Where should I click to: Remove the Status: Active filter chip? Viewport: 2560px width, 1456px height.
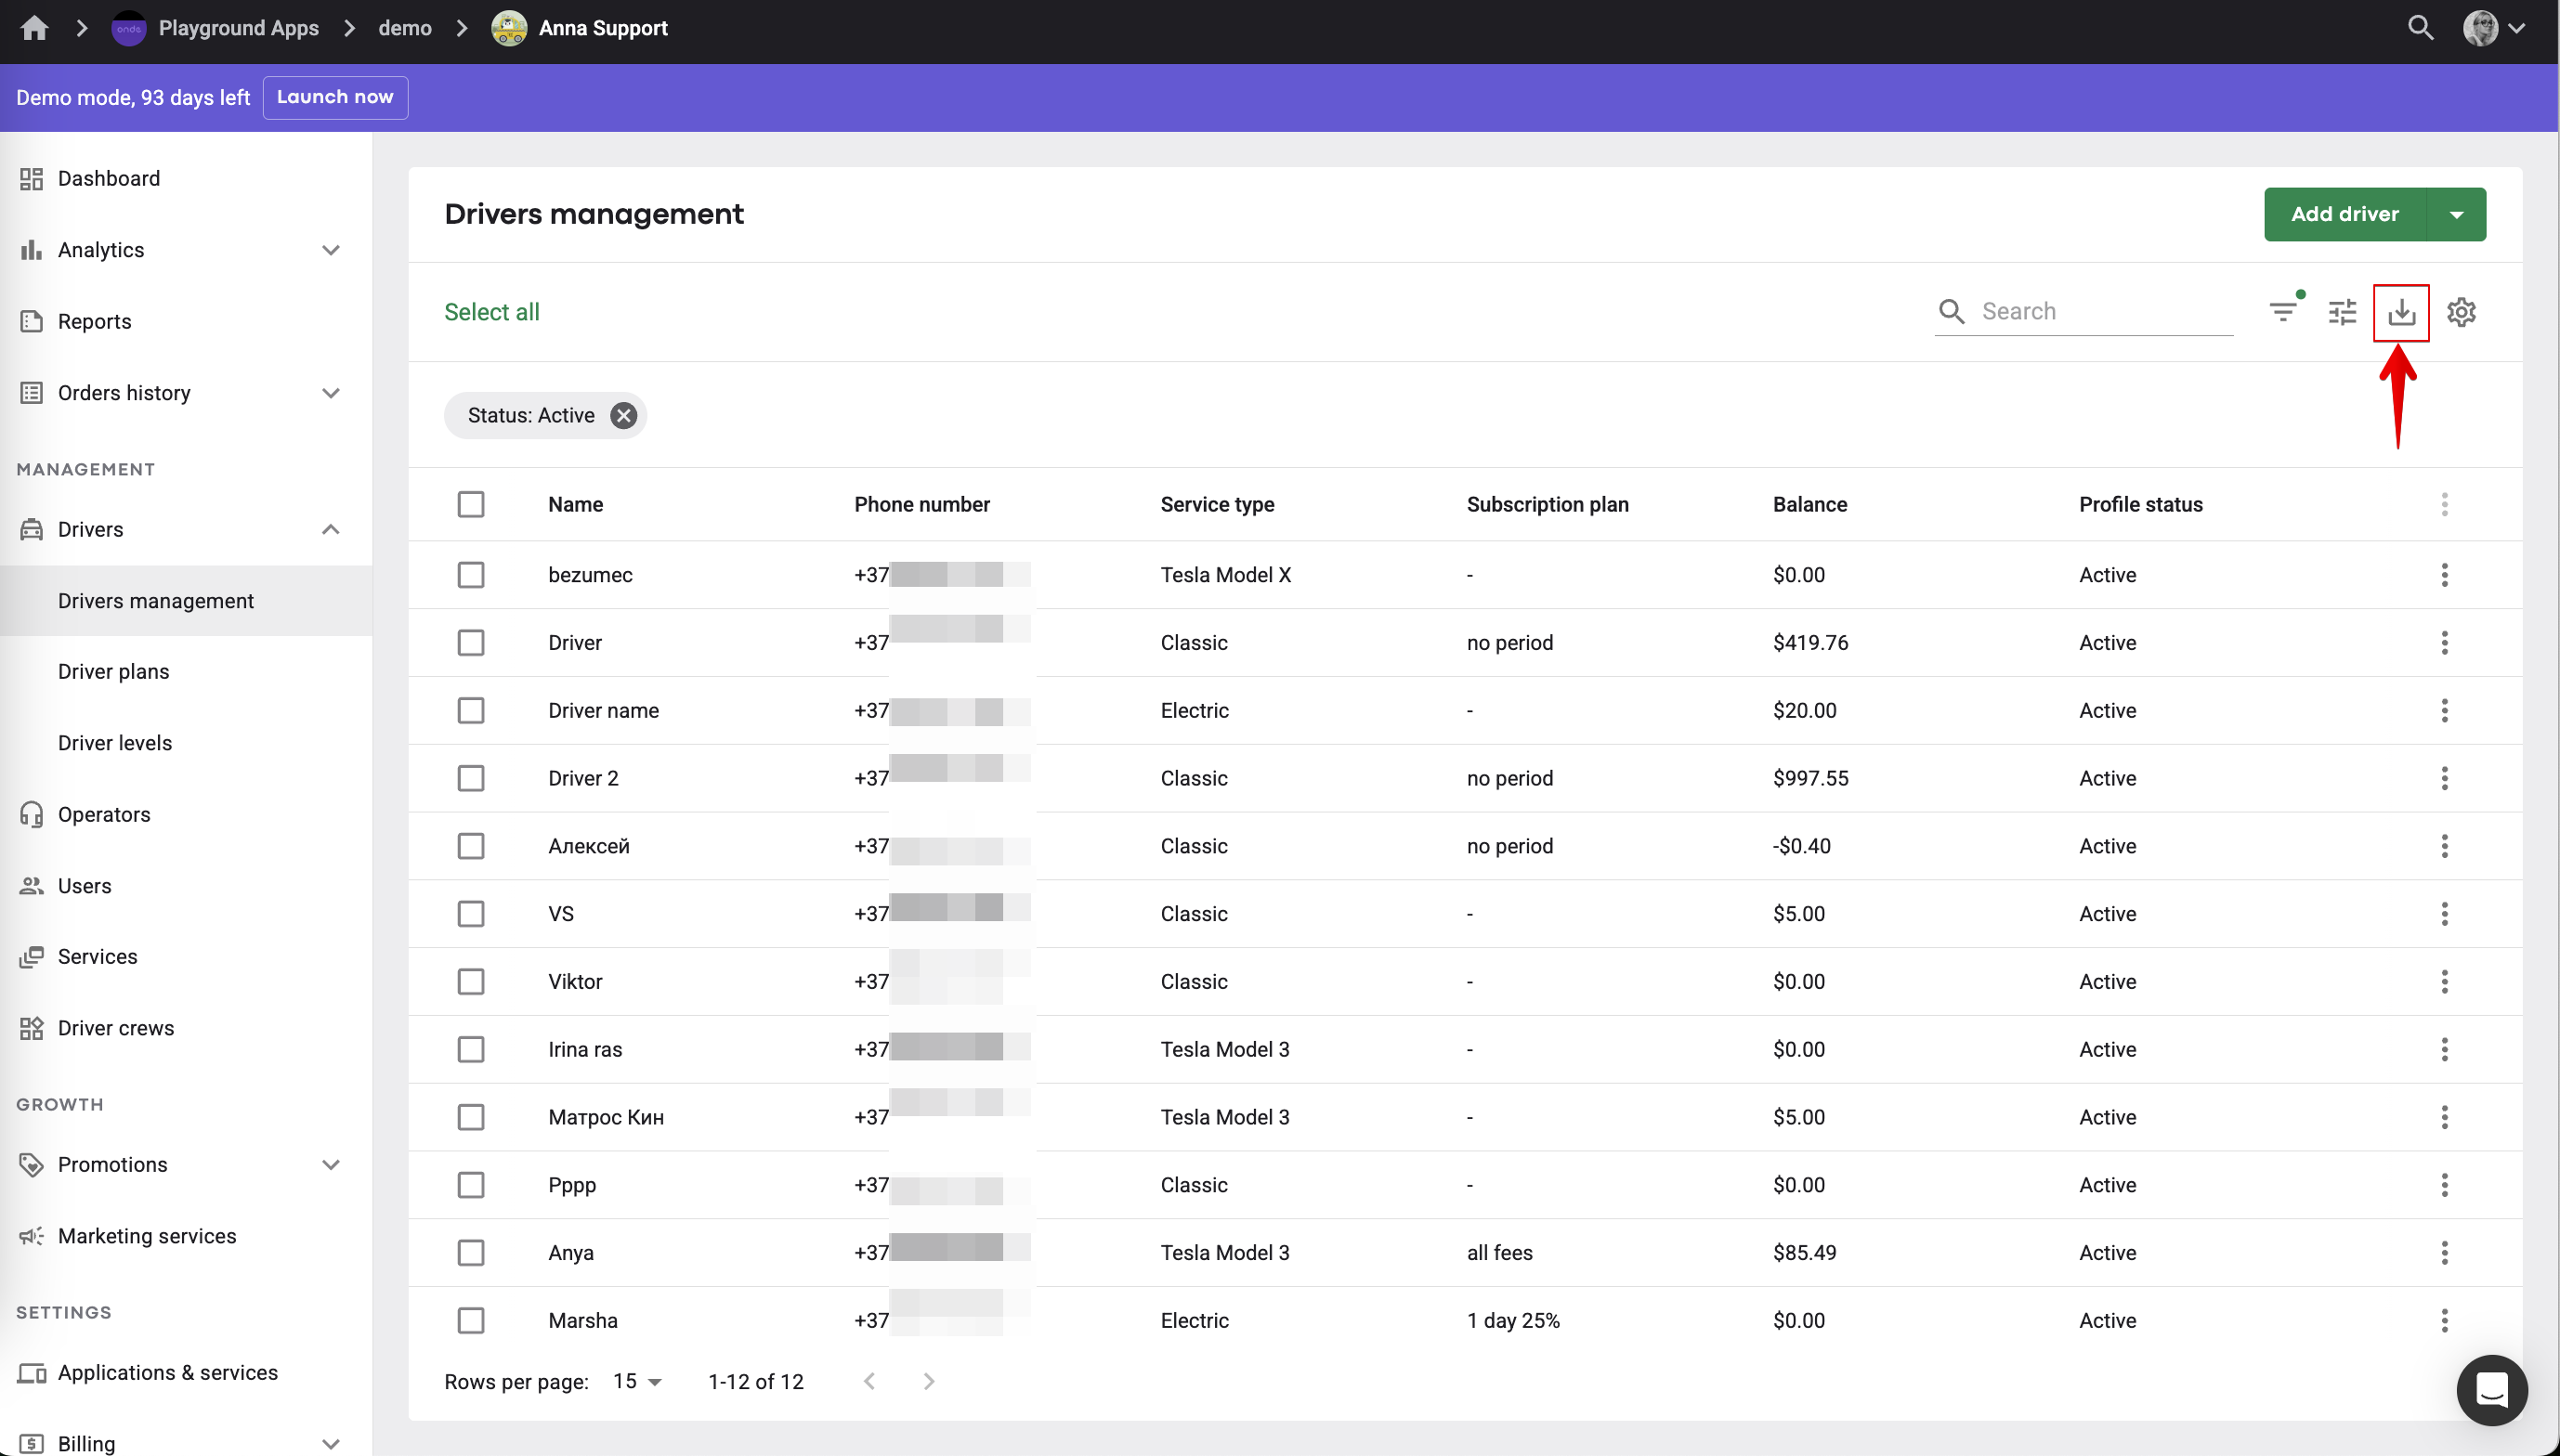coord(623,415)
